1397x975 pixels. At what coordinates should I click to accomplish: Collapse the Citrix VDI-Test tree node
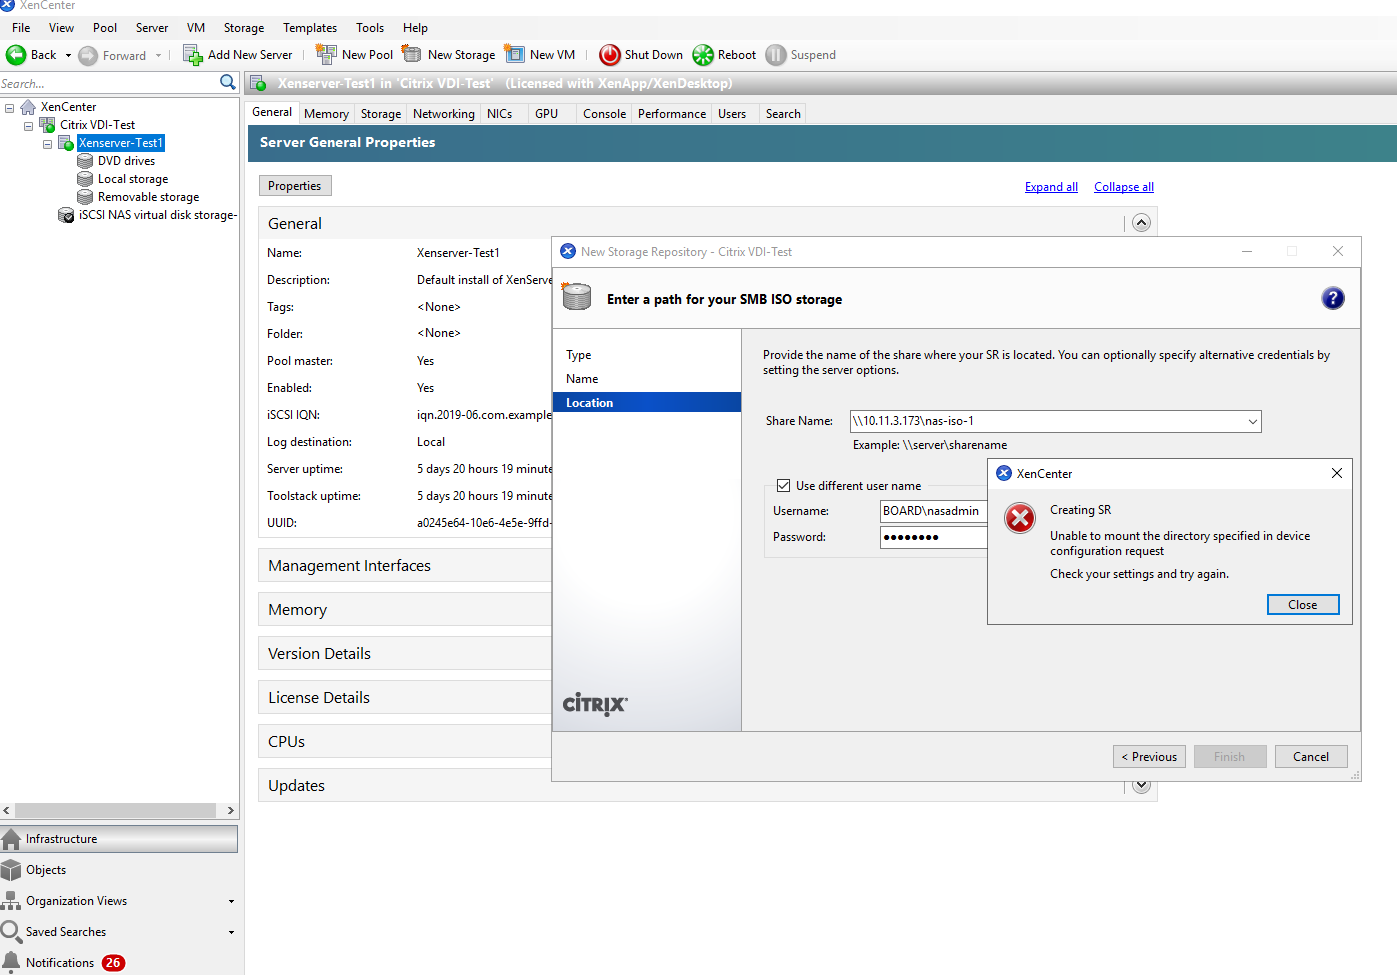(x=28, y=125)
